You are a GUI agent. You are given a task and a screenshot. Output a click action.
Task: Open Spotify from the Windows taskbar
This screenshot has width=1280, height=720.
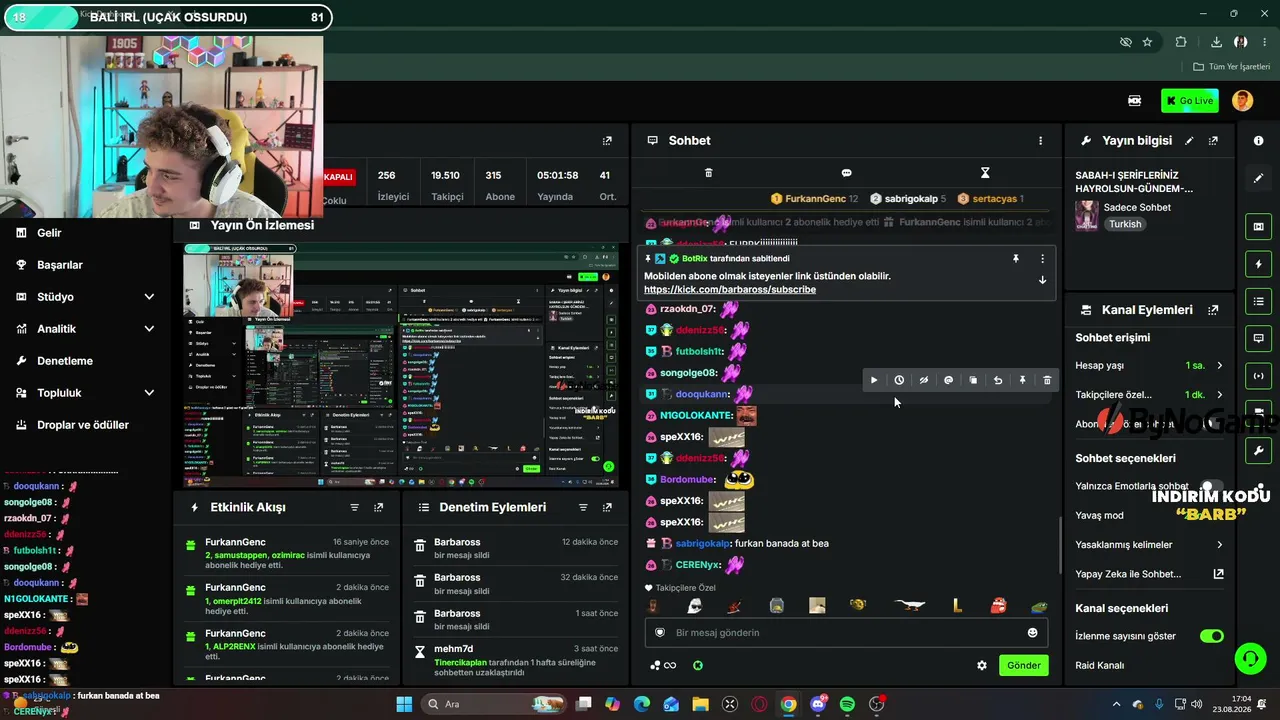847,704
